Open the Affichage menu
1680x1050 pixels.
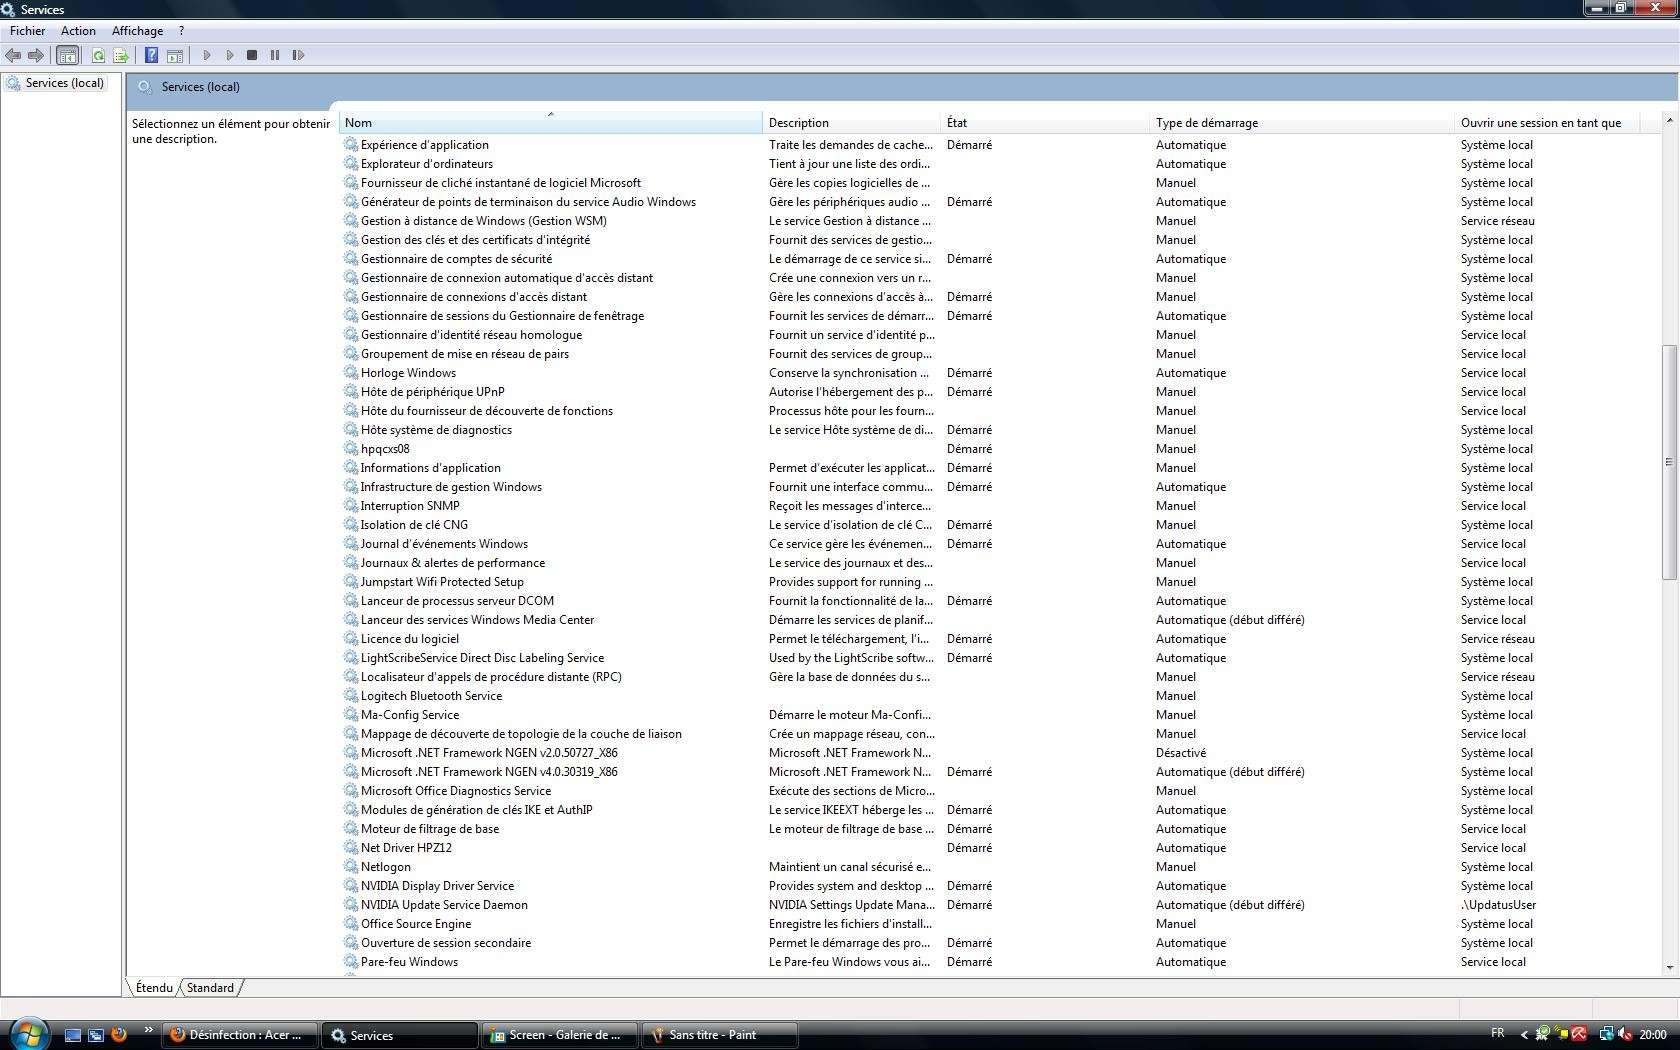(x=137, y=31)
